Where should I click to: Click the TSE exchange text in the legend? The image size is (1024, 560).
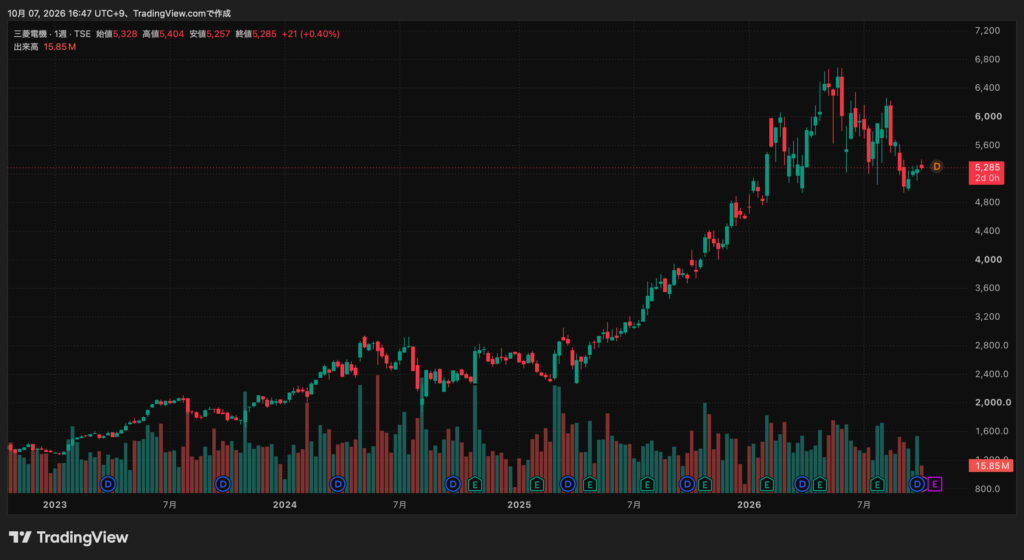click(82, 34)
